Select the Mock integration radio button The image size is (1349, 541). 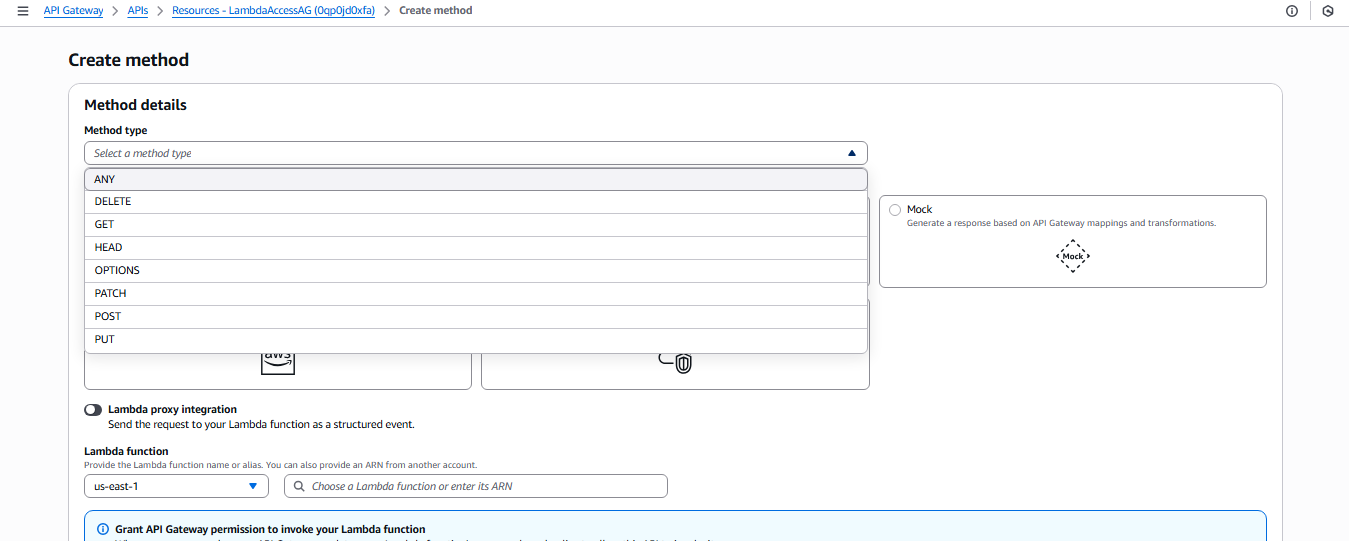click(x=894, y=210)
